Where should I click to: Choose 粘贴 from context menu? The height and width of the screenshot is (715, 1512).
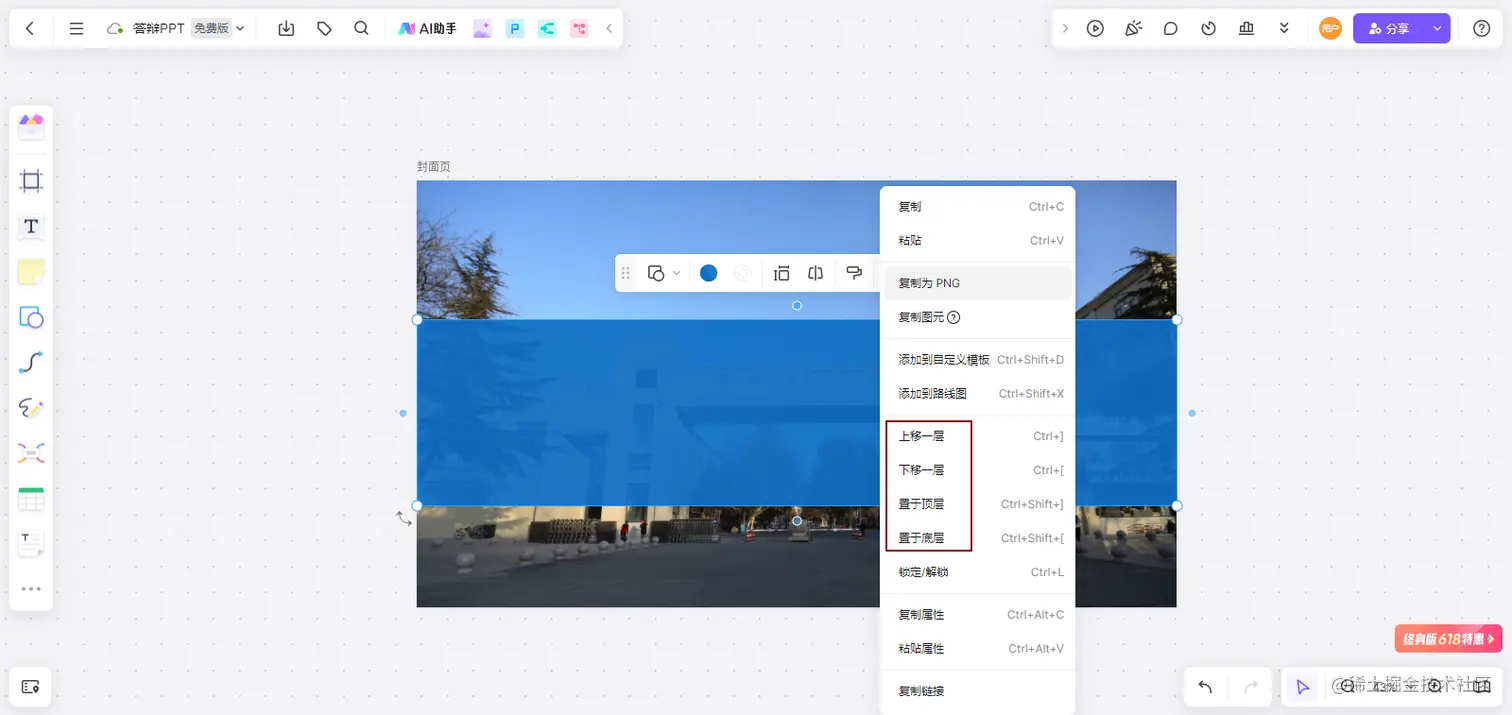pos(978,241)
